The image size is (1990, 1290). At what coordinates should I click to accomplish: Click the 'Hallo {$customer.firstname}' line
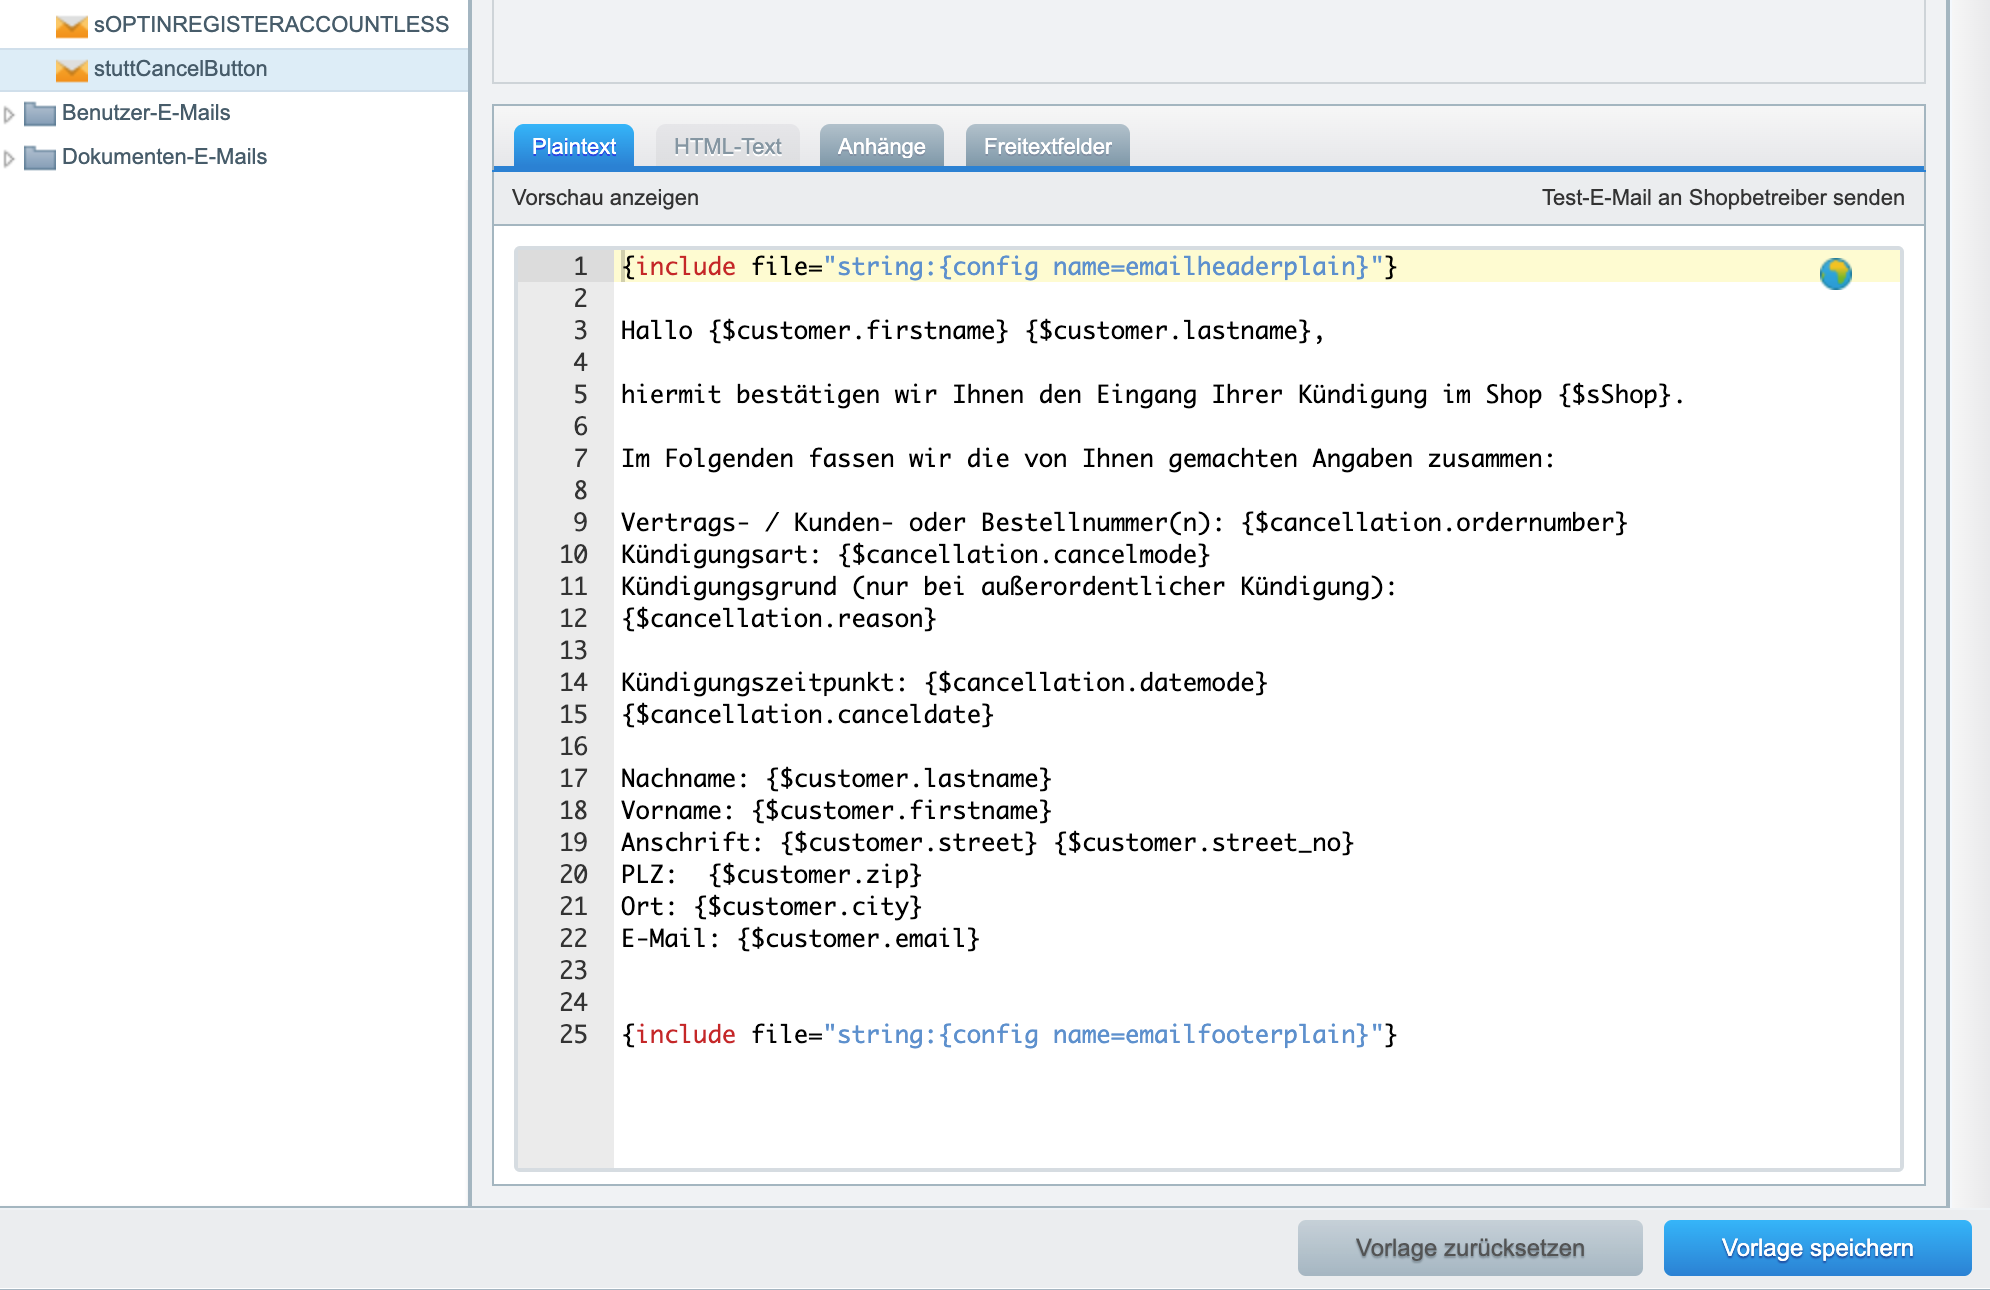[972, 330]
